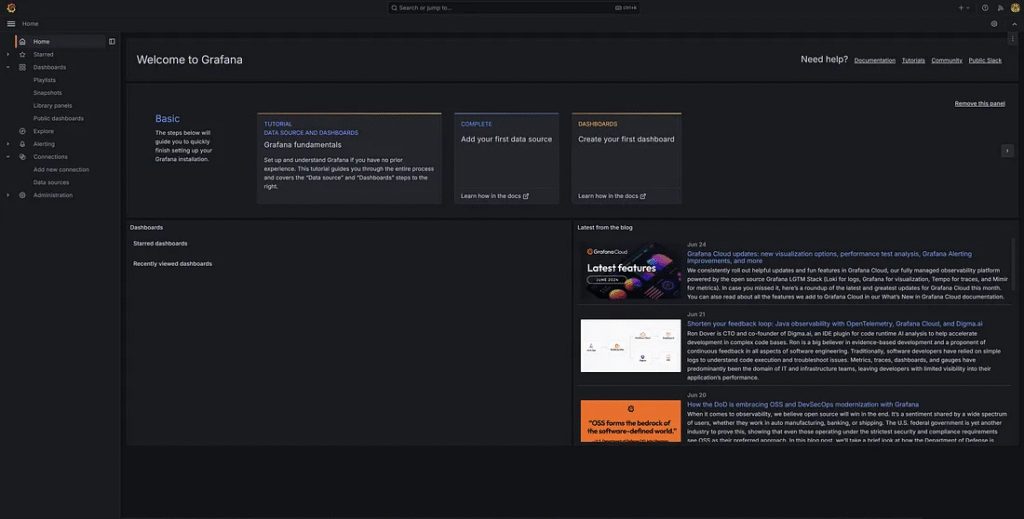Image resolution: width=1024 pixels, height=519 pixels.
Task: Click the Grafana logo in the top bar
Action: click(11, 8)
